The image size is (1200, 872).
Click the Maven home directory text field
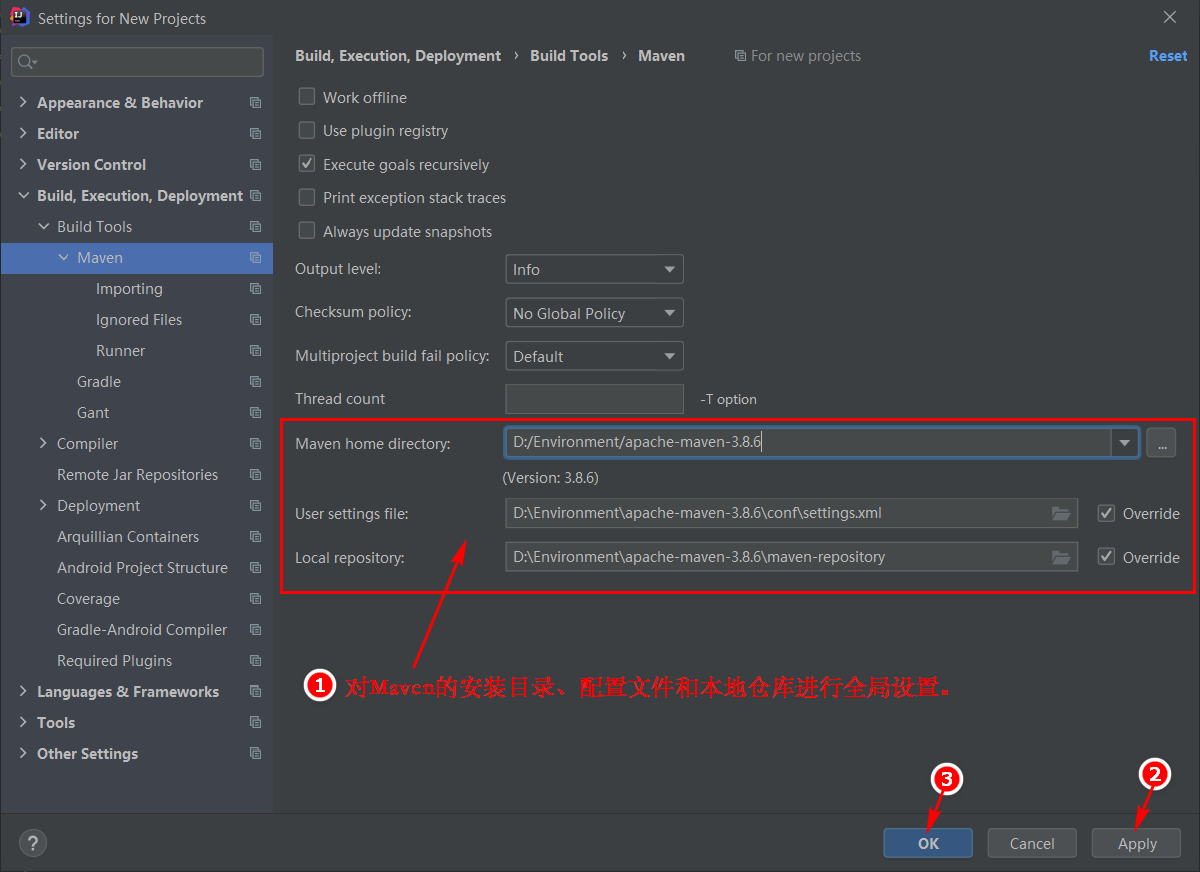coord(808,443)
